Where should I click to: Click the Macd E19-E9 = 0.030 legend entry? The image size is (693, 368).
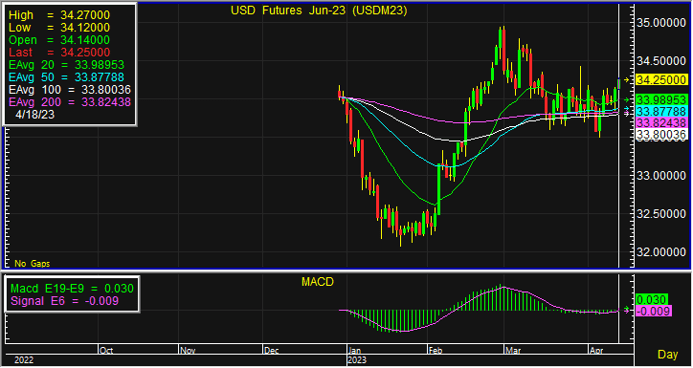72,289
